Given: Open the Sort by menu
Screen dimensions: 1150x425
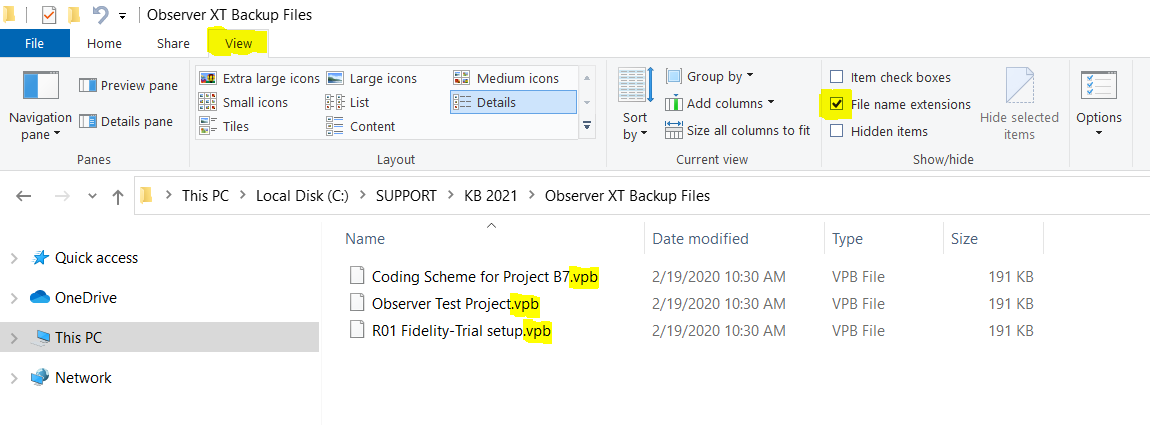Looking at the screenshot, I should coord(635,104).
